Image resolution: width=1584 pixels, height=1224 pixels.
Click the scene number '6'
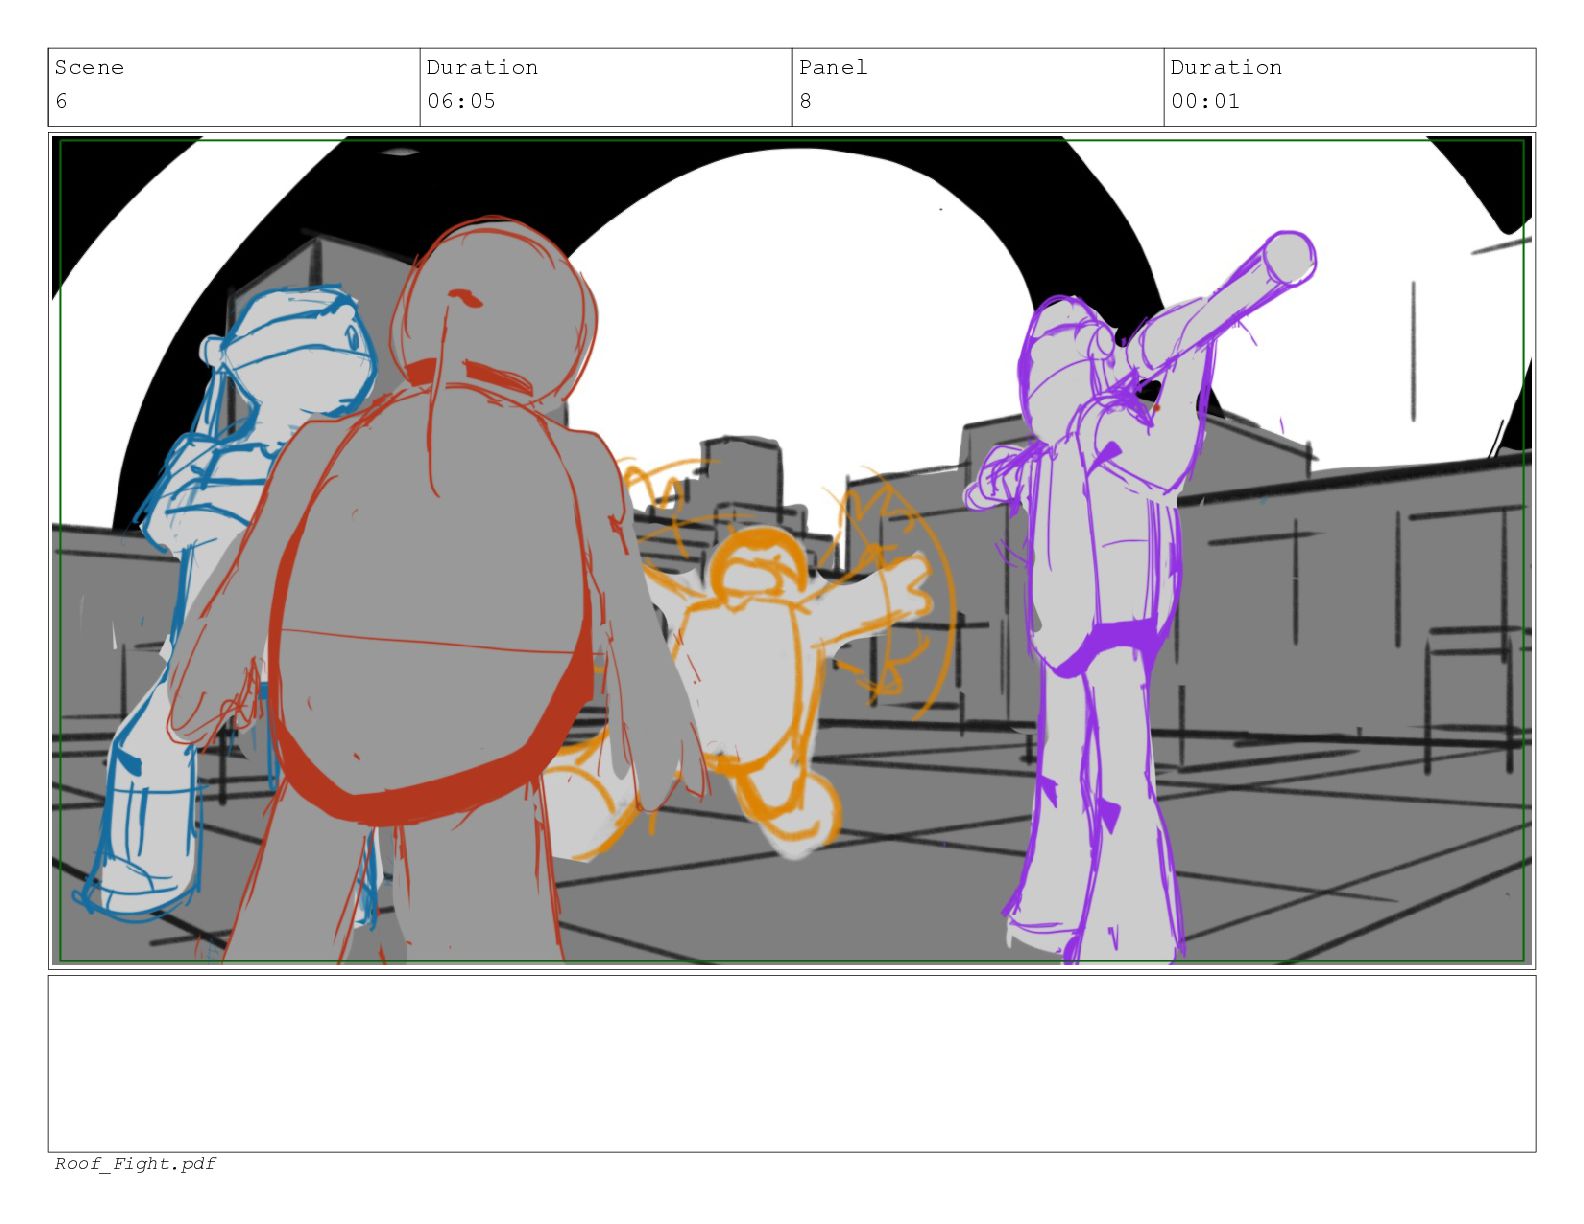[x=62, y=101]
